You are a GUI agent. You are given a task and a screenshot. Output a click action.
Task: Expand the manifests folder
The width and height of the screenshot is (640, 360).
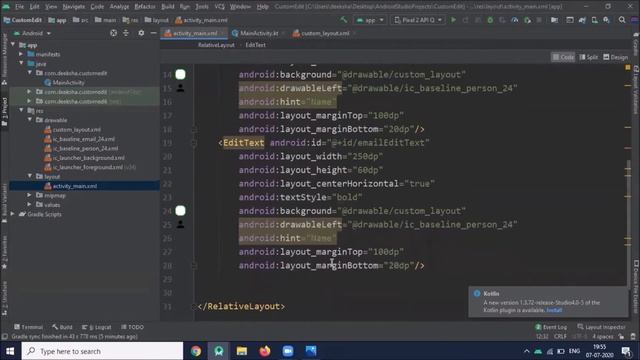click(21, 54)
